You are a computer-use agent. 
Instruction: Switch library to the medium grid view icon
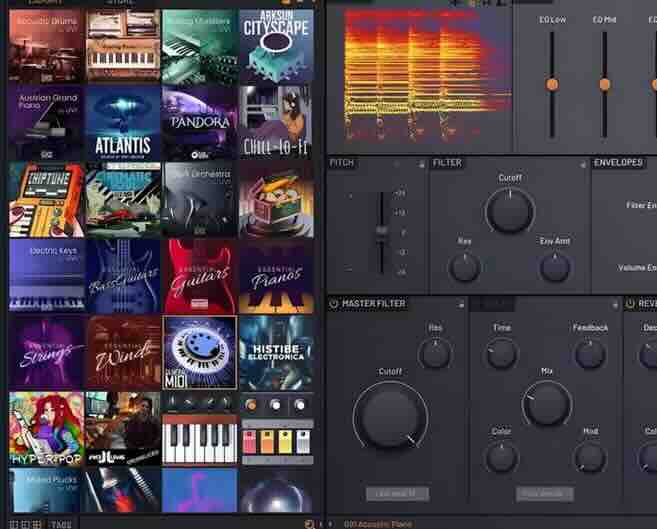tap(25, 524)
